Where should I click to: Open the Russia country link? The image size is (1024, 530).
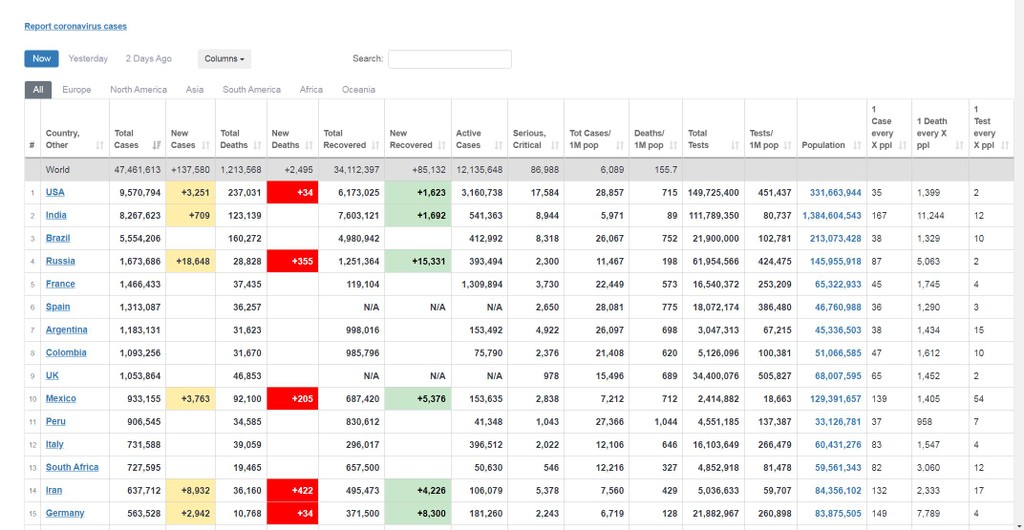60,261
